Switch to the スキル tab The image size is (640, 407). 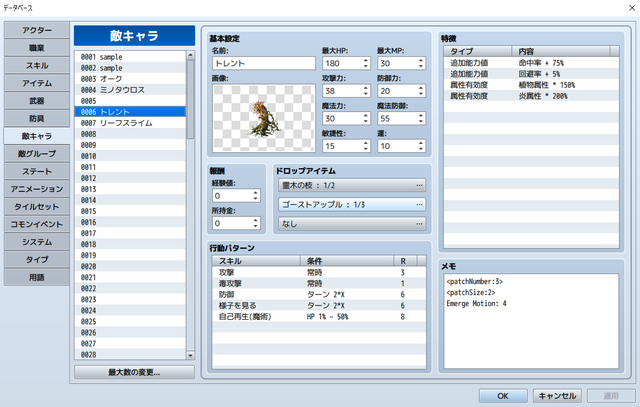tap(37, 66)
